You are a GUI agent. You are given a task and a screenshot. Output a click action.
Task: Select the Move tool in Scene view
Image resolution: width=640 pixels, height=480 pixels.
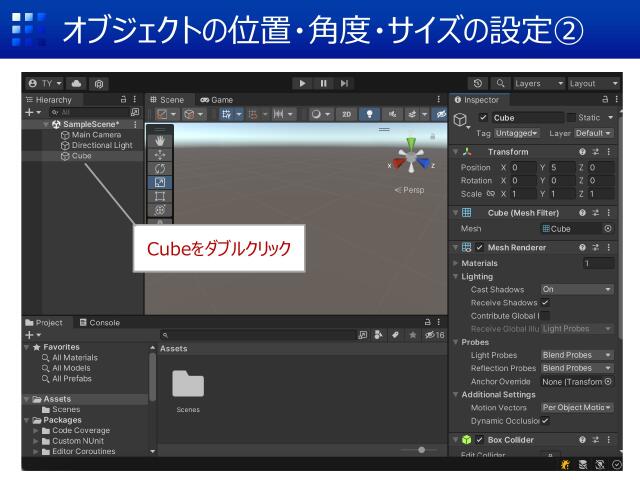[x=160, y=155]
